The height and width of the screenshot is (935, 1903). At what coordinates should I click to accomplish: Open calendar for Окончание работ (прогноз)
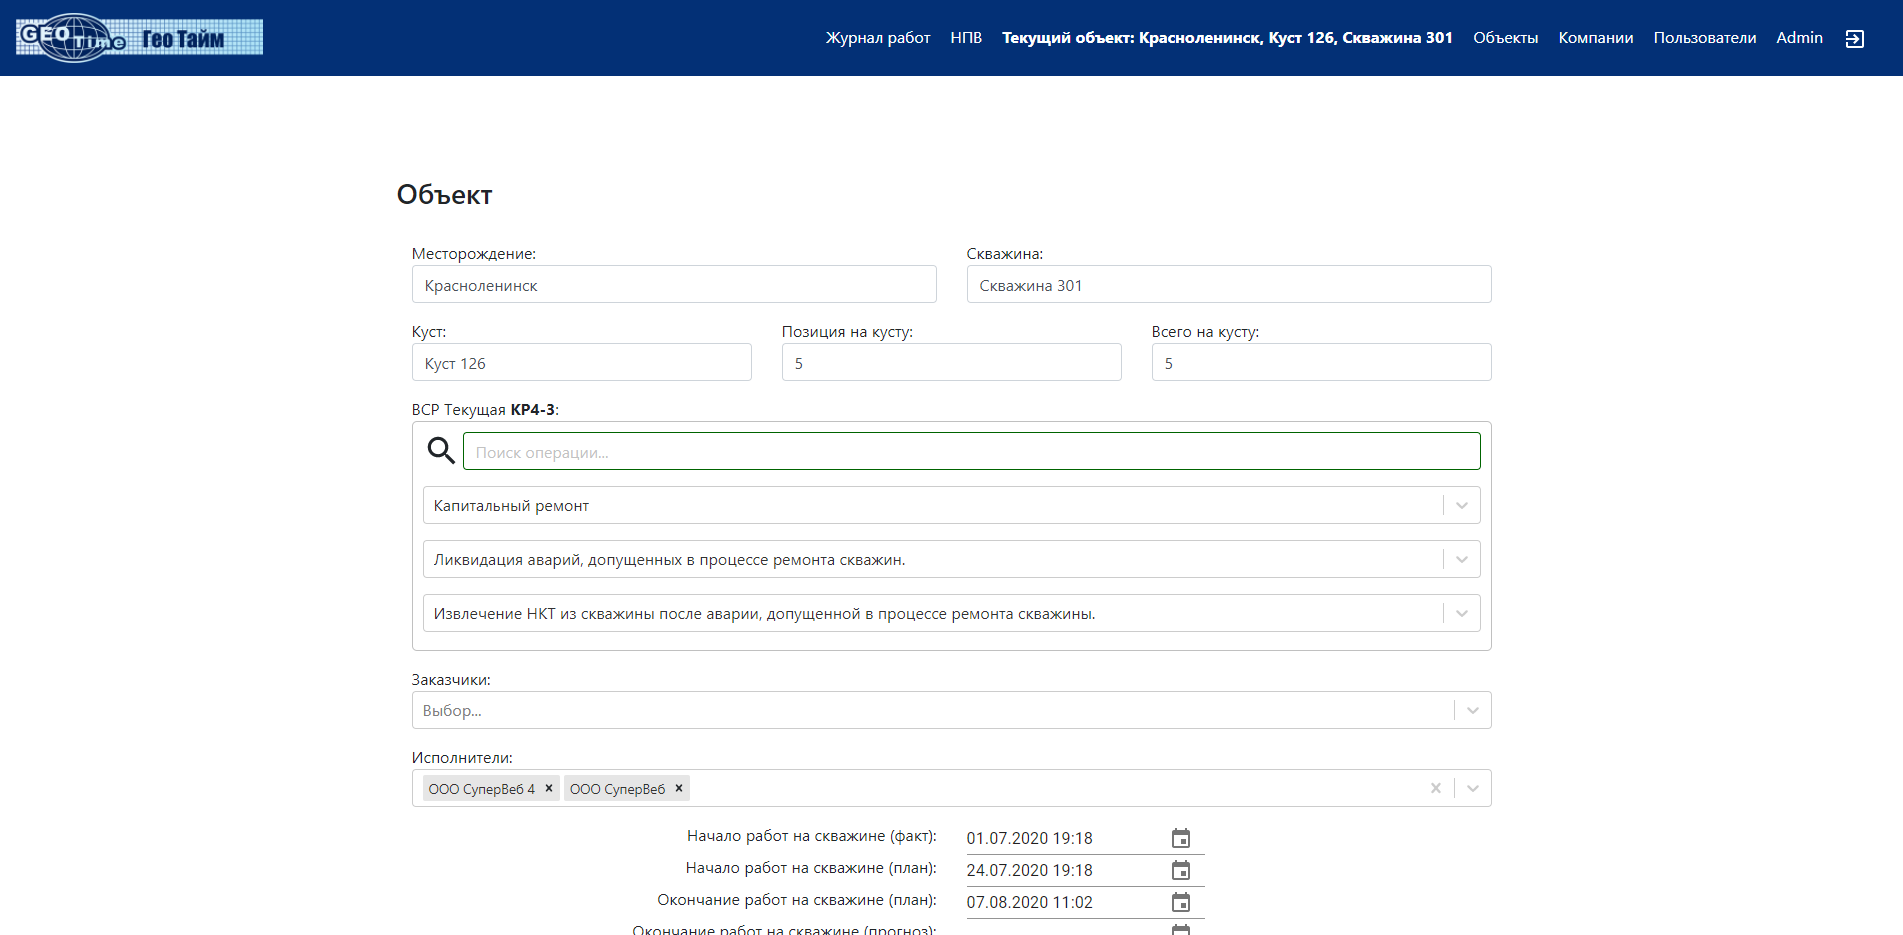pyautogui.click(x=1181, y=929)
